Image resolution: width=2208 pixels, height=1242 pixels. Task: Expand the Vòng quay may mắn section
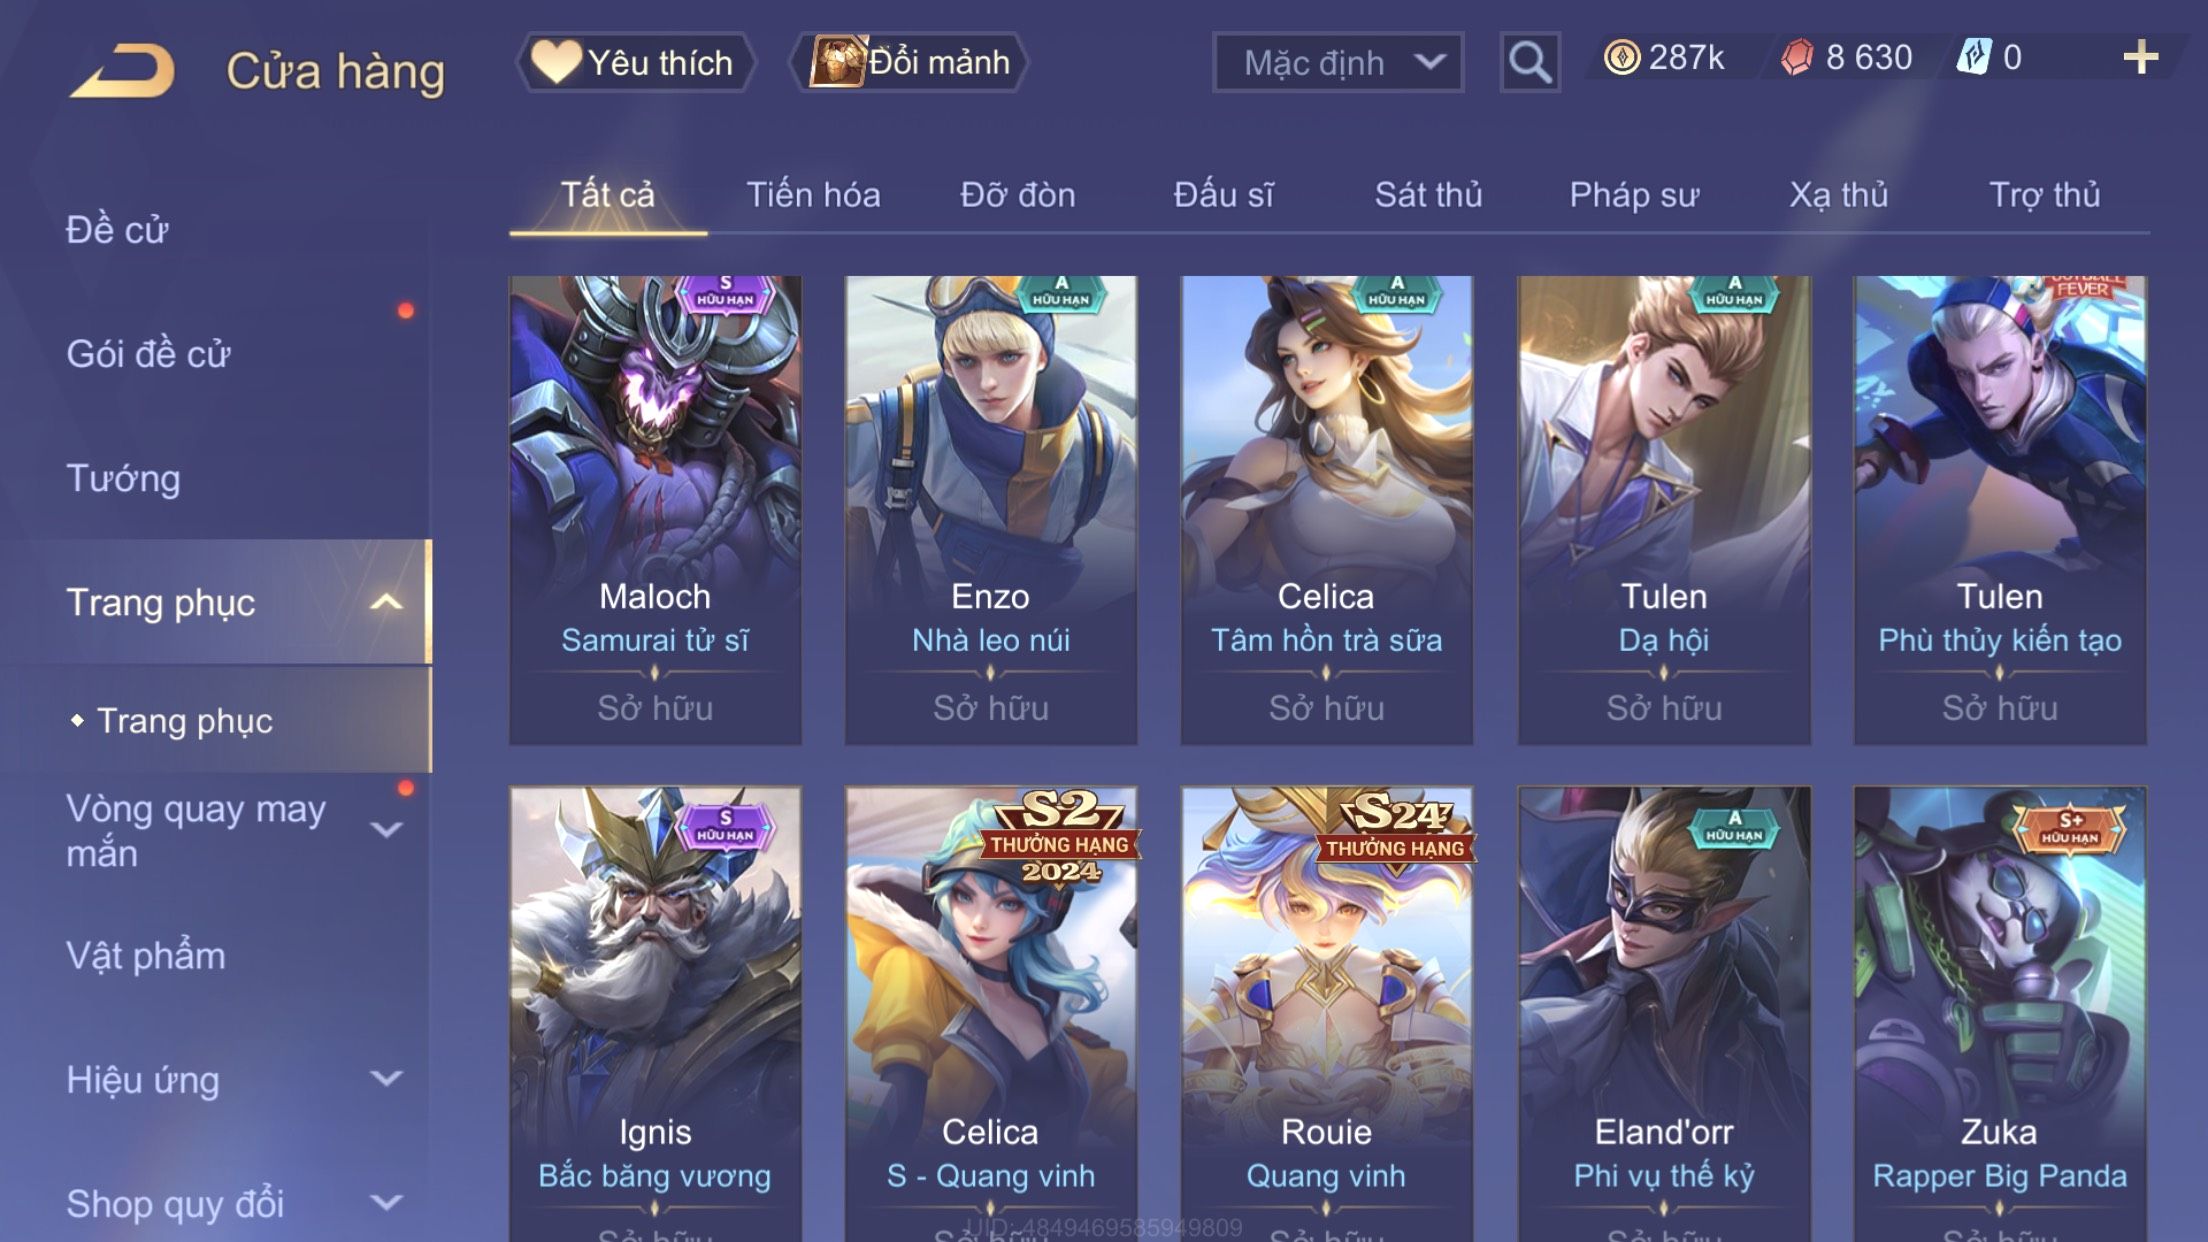click(x=386, y=830)
